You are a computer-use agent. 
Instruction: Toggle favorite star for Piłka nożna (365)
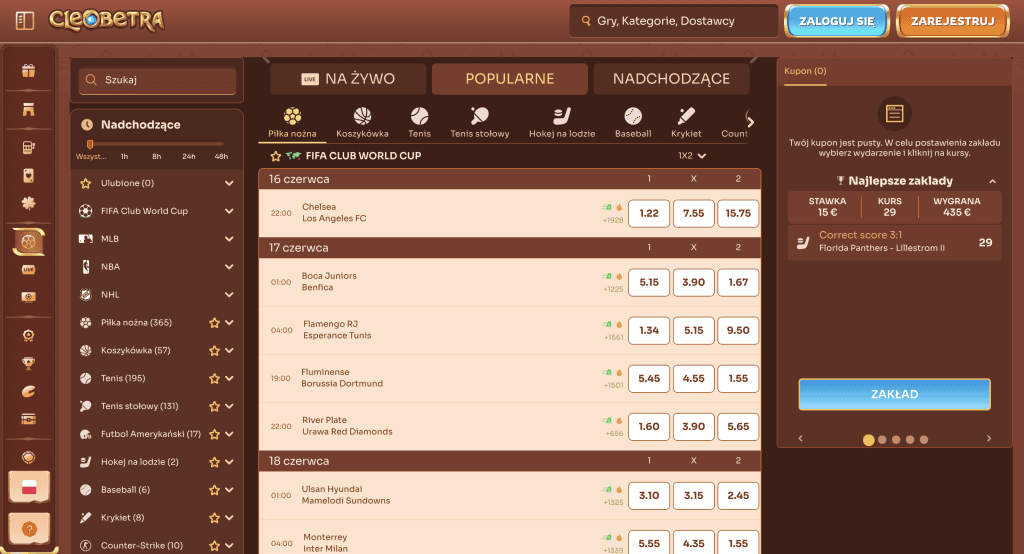pyautogui.click(x=214, y=323)
